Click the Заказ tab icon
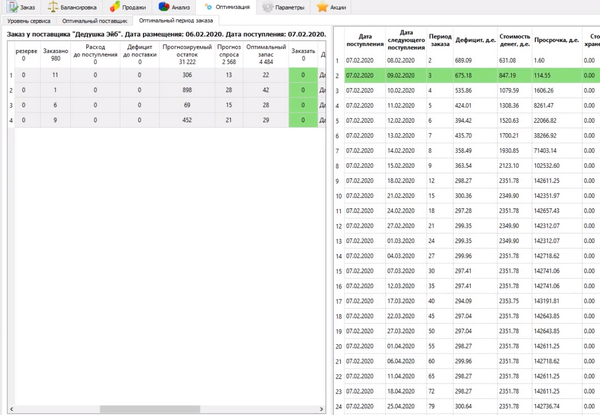600x415 pixels. click(x=13, y=7)
